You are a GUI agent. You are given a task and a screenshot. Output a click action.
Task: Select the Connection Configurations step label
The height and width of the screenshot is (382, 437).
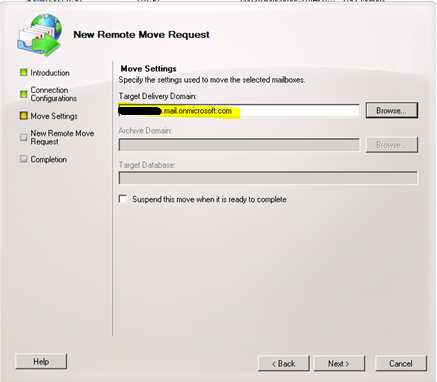click(x=54, y=94)
